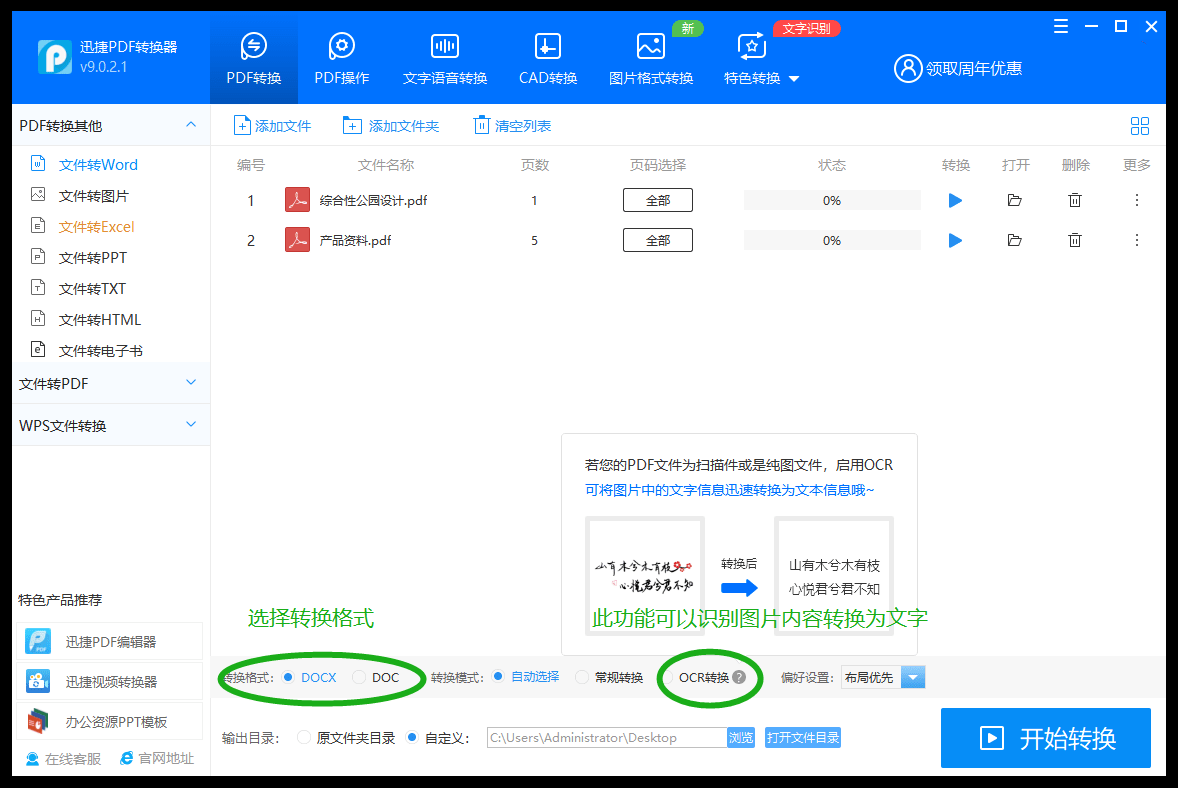The width and height of the screenshot is (1178, 788).
Task: Expand the 文件转PDF sidebar section
Action: click(110, 383)
